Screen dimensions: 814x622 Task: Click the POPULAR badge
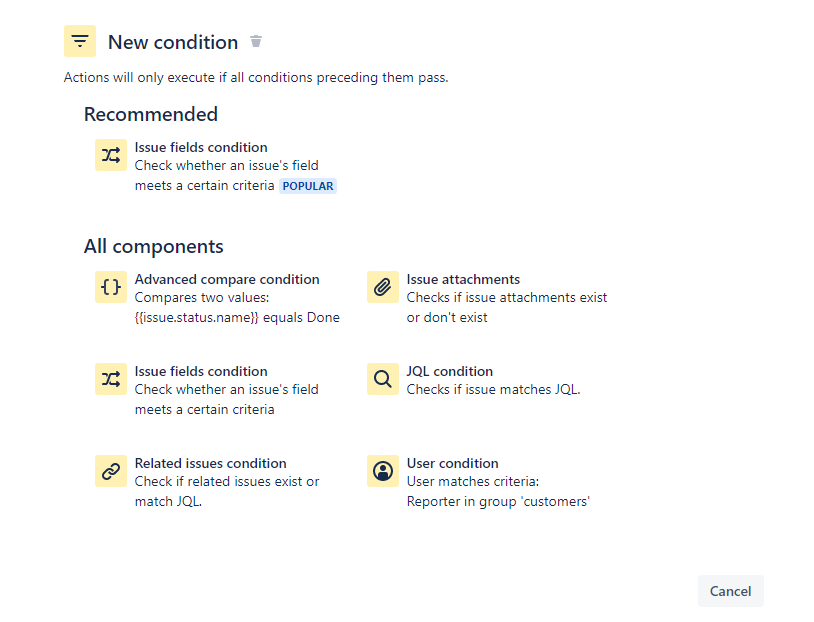(308, 186)
